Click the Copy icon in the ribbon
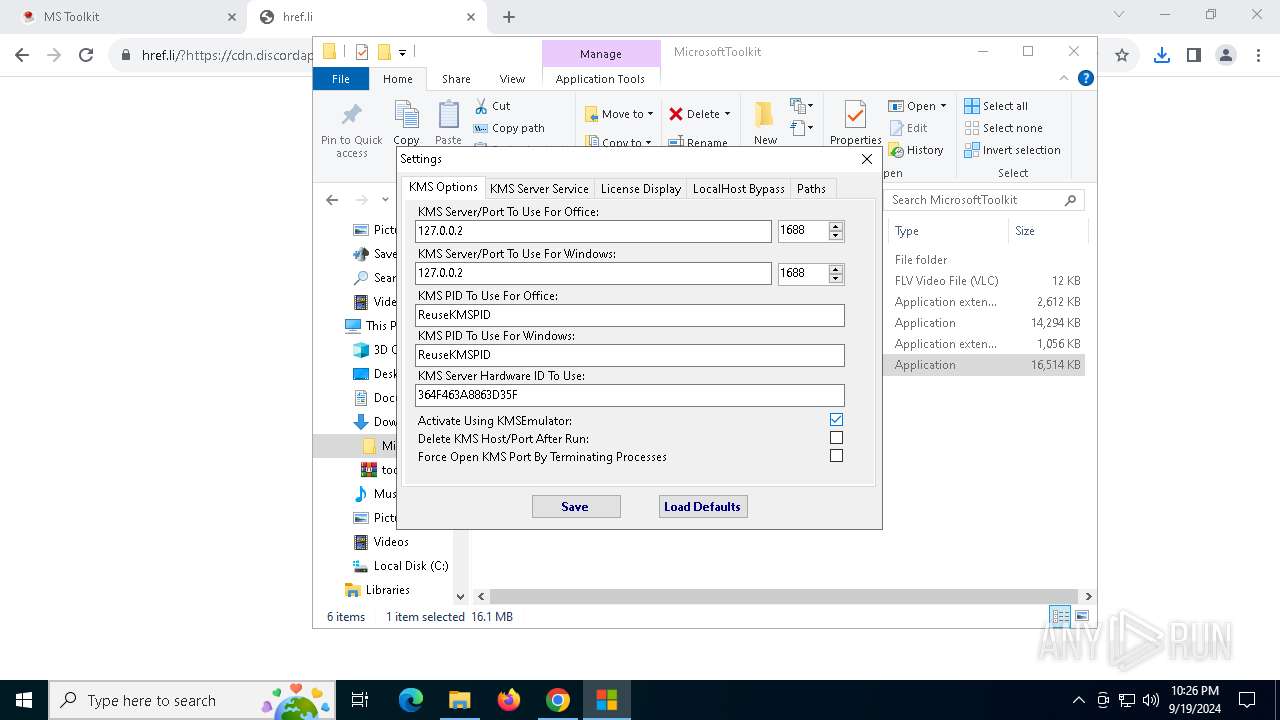The height and width of the screenshot is (720, 1280). tap(406, 114)
